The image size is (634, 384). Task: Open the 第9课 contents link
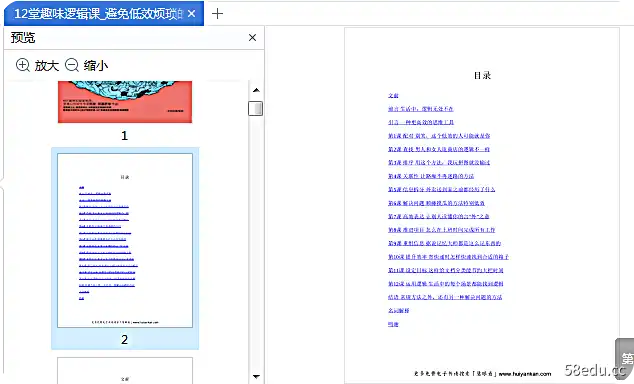444,243
